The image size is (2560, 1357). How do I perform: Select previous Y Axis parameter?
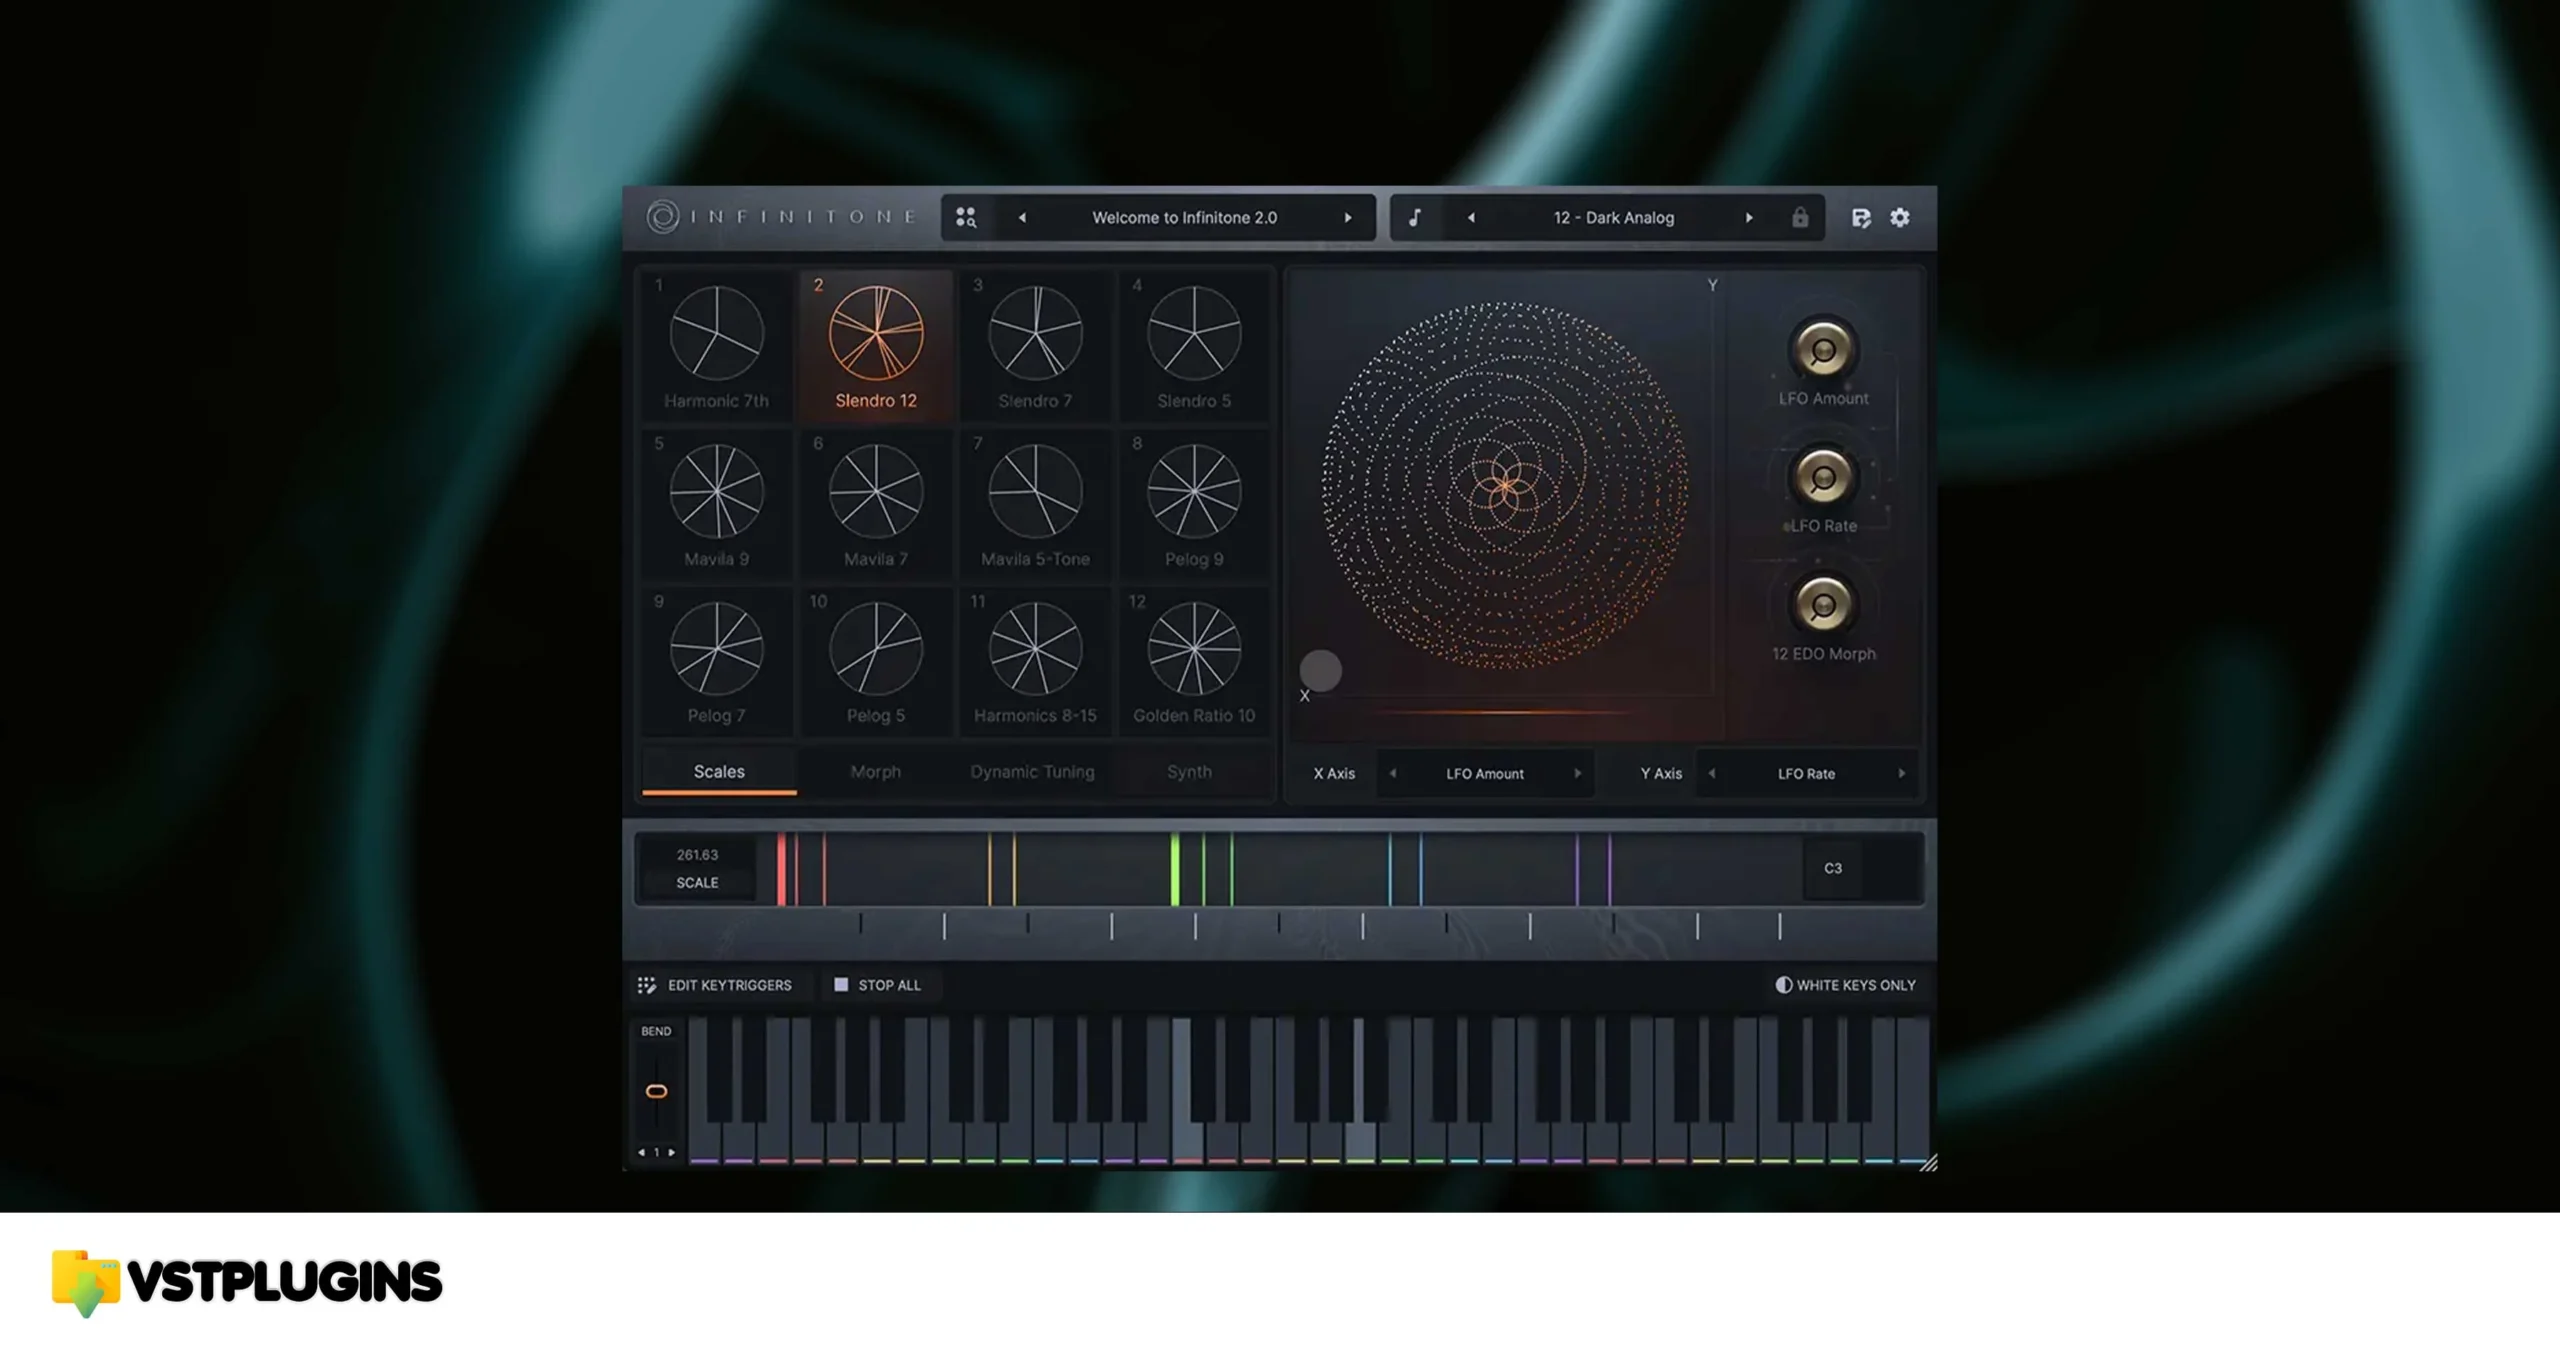pos(1712,773)
